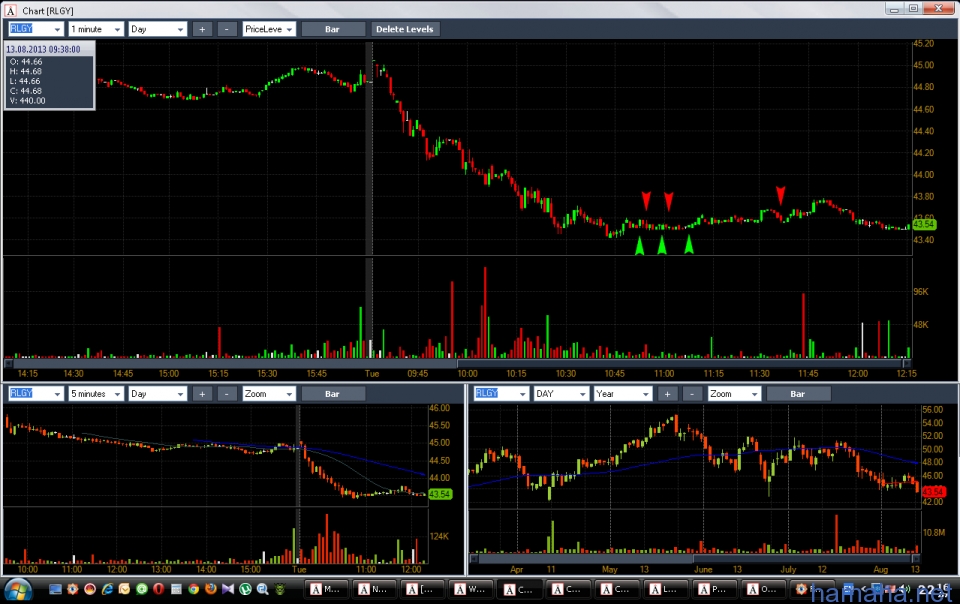Click the Delete Levels button
960x604 pixels.
coord(404,29)
